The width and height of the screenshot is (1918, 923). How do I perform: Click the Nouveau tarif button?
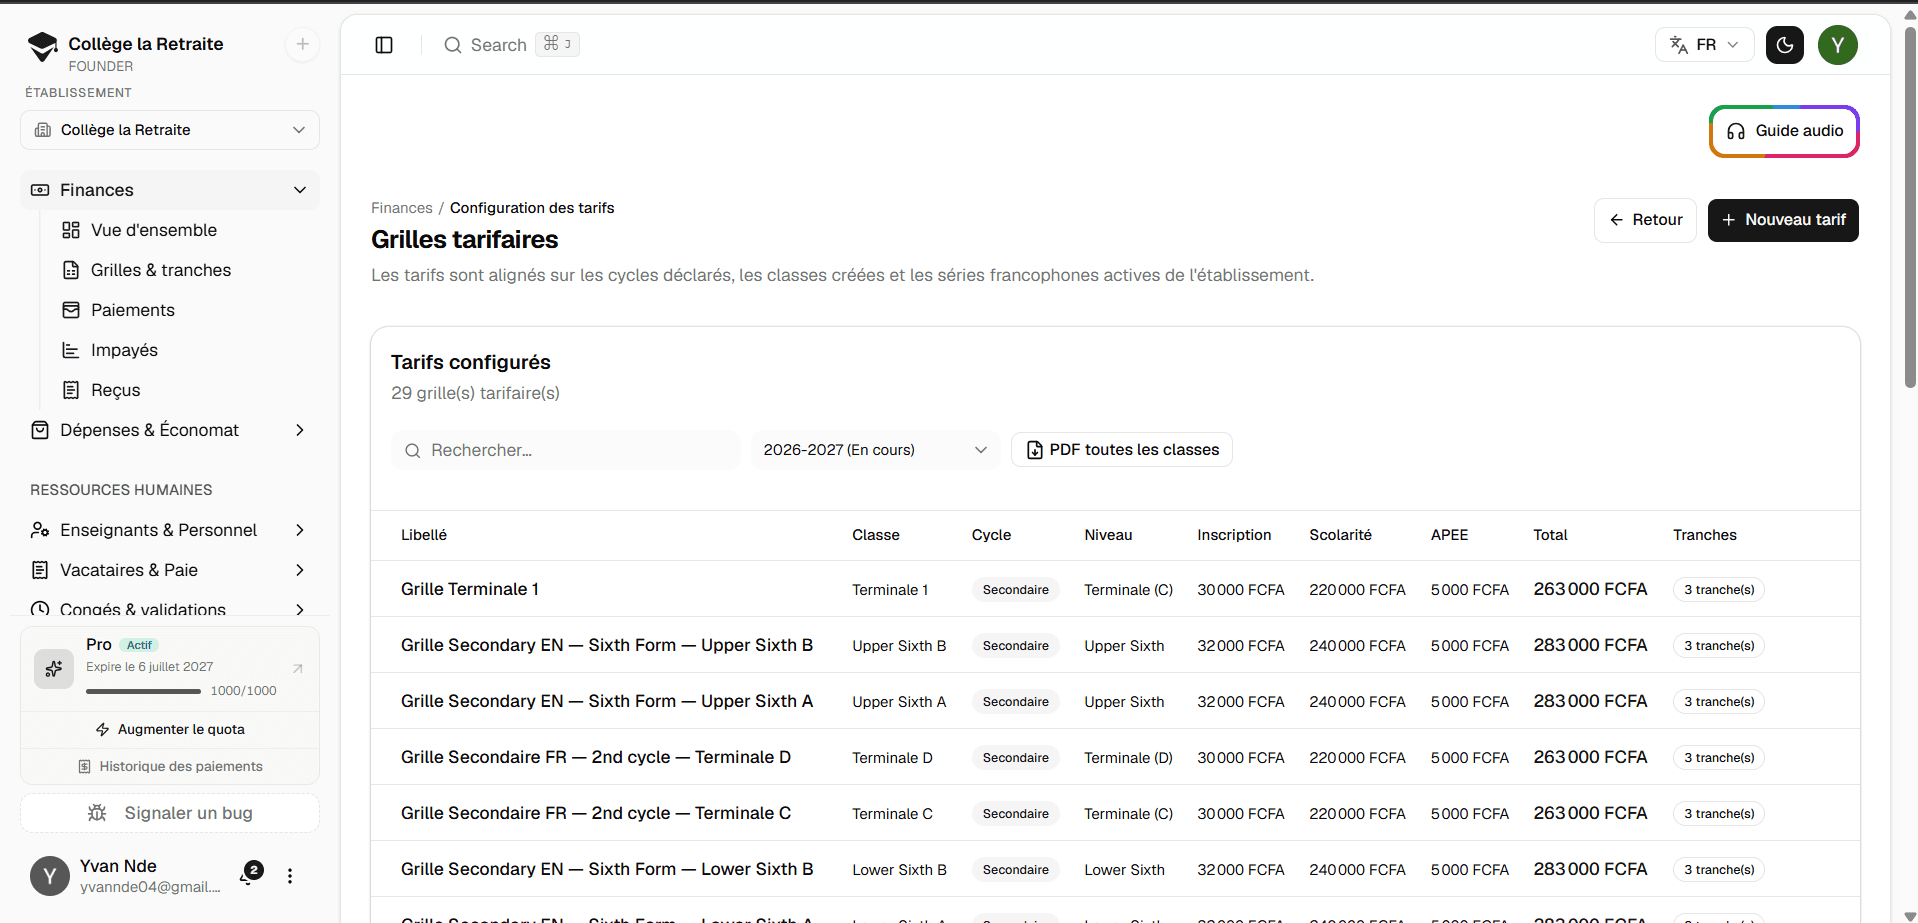pyautogui.click(x=1783, y=220)
